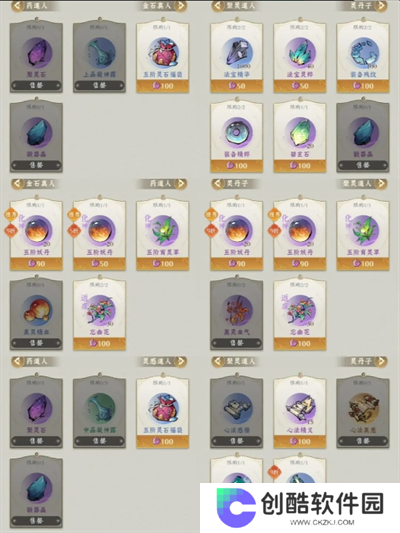Select the 聚灵道人 label beside the right arrow
The image size is (400, 533).
click(x=357, y=184)
